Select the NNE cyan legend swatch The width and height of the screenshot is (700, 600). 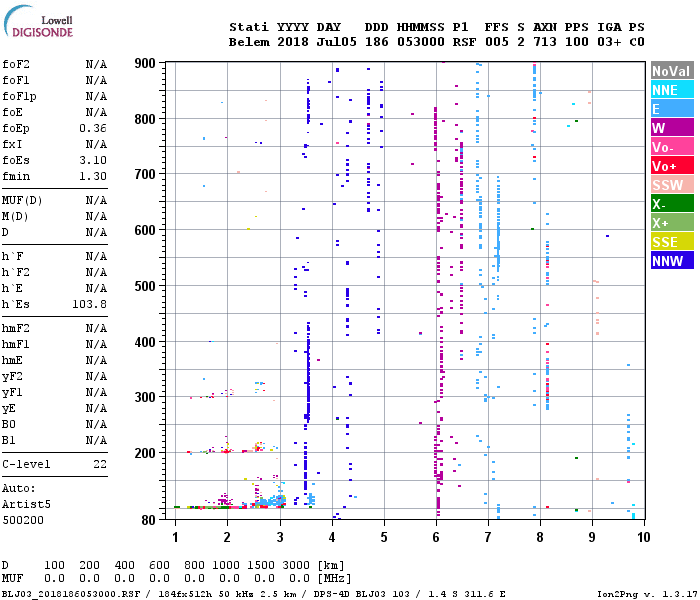pyautogui.click(x=672, y=89)
